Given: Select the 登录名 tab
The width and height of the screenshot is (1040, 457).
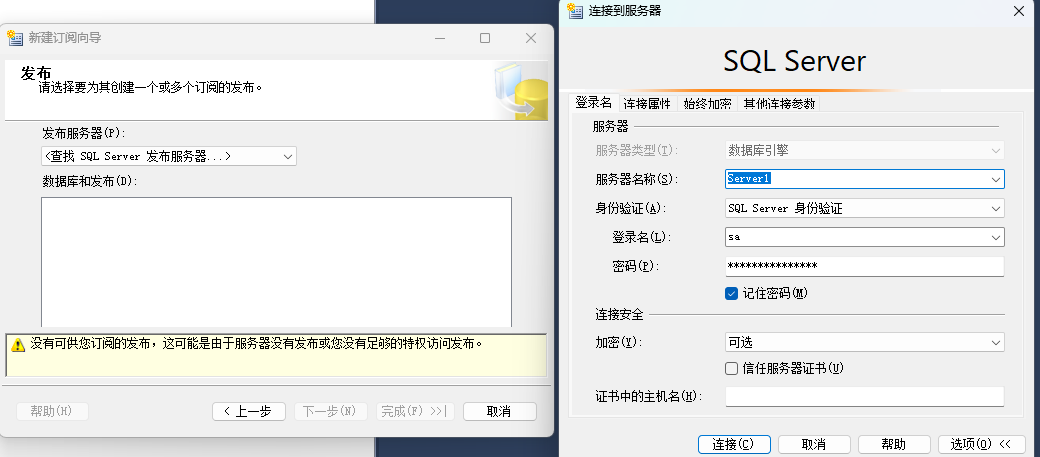Looking at the screenshot, I should pos(594,103).
